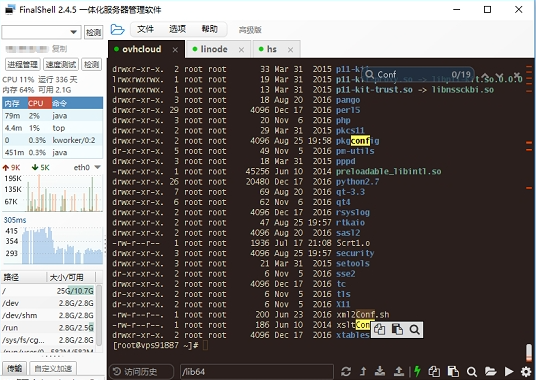Viewport: 536px width, 380px height.
Task: Click the highlighted pkgconfig entry
Action: point(358,141)
